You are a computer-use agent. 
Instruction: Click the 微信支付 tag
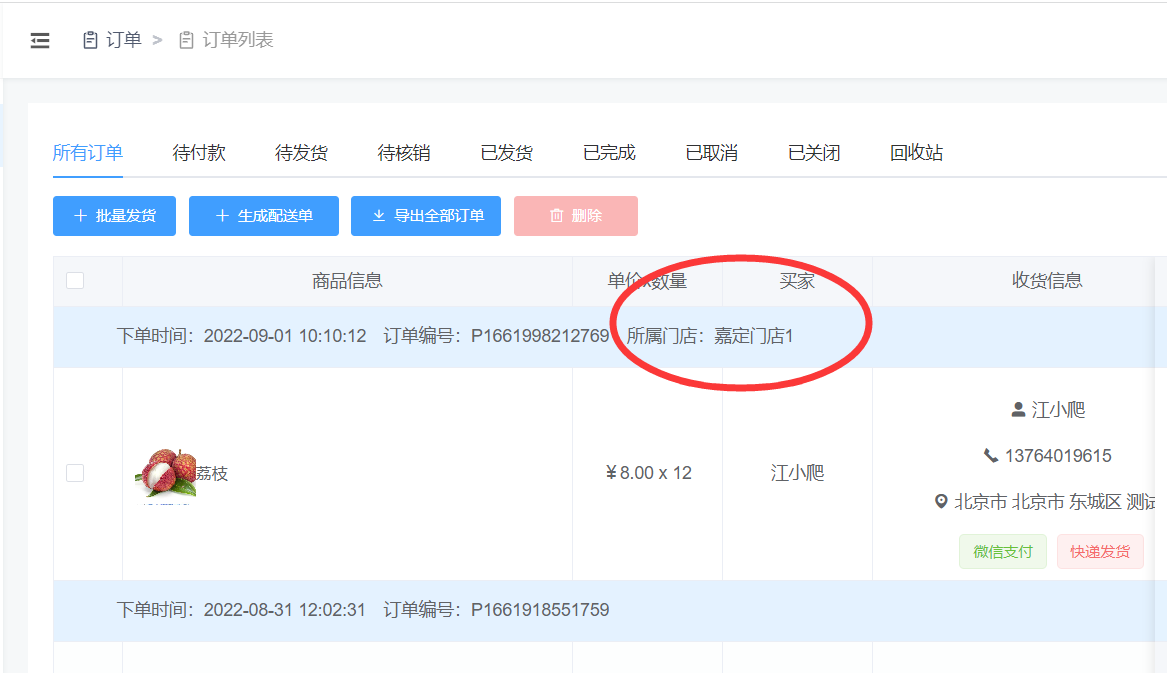1003,552
